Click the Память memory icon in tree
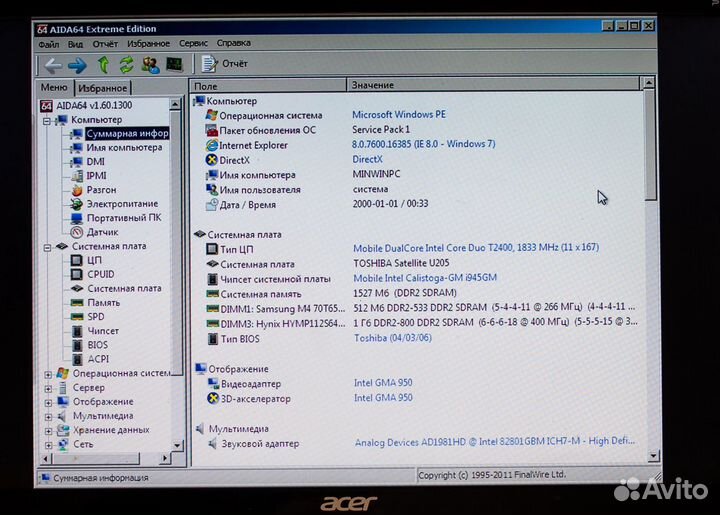Screen dimensions: 720x515 [77, 303]
